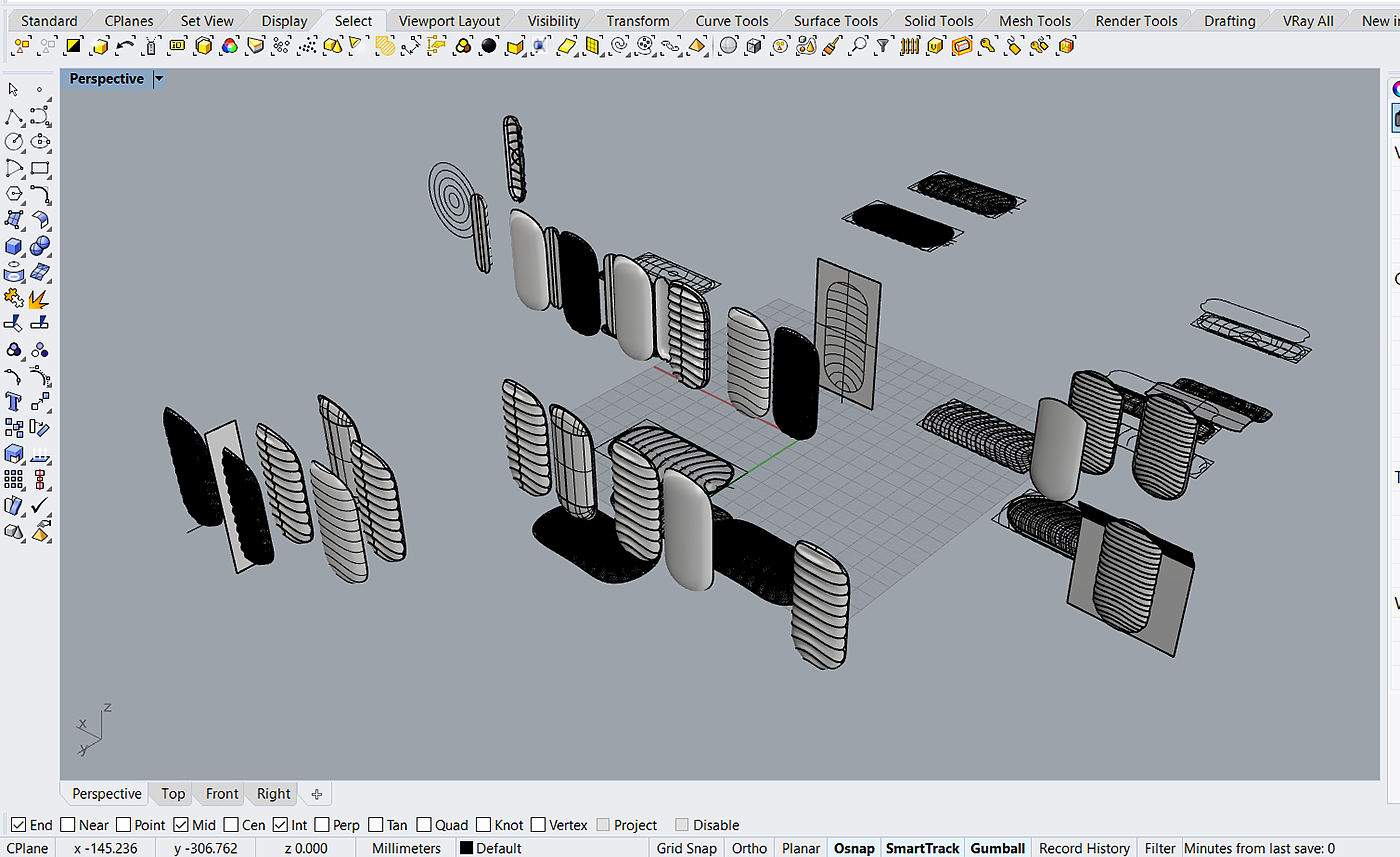The image size is (1400, 857).
Task: Disable the End osnap checkbox
Action: coord(18,825)
